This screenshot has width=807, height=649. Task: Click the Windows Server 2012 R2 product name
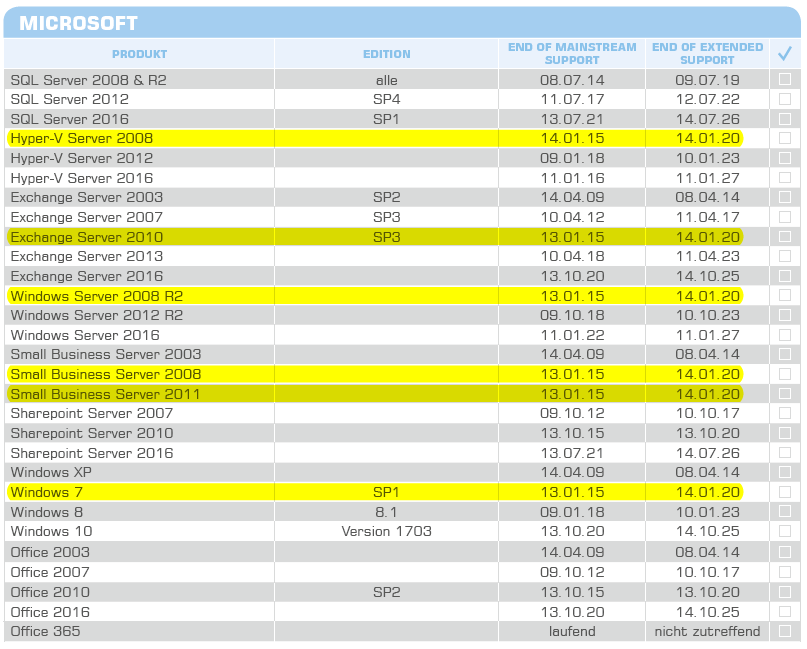pyautogui.click(x=97, y=315)
